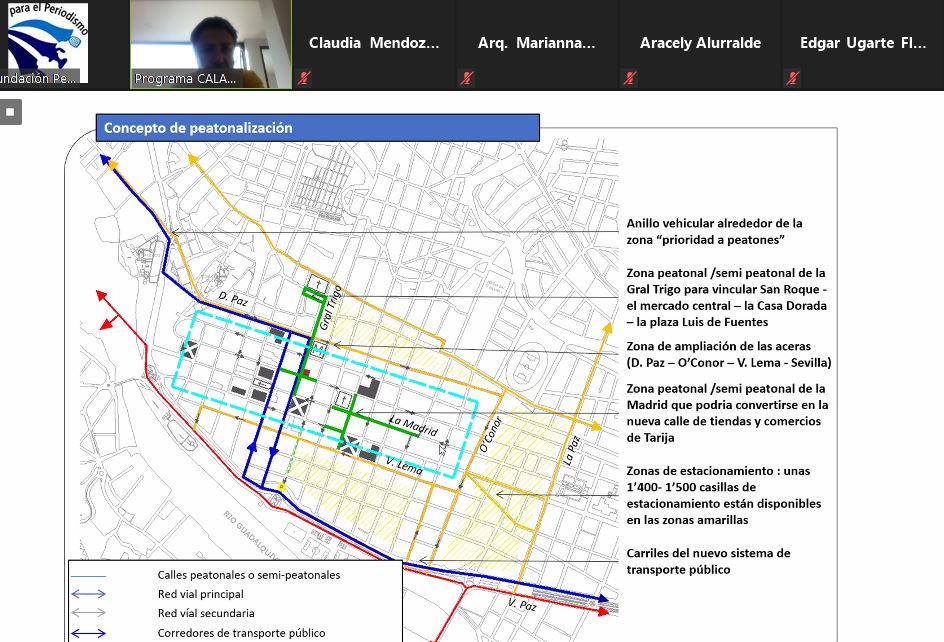This screenshot has width=944, height=642.
Task: Select the Programa CALA video thumbnail
Action: pos(211,44)
